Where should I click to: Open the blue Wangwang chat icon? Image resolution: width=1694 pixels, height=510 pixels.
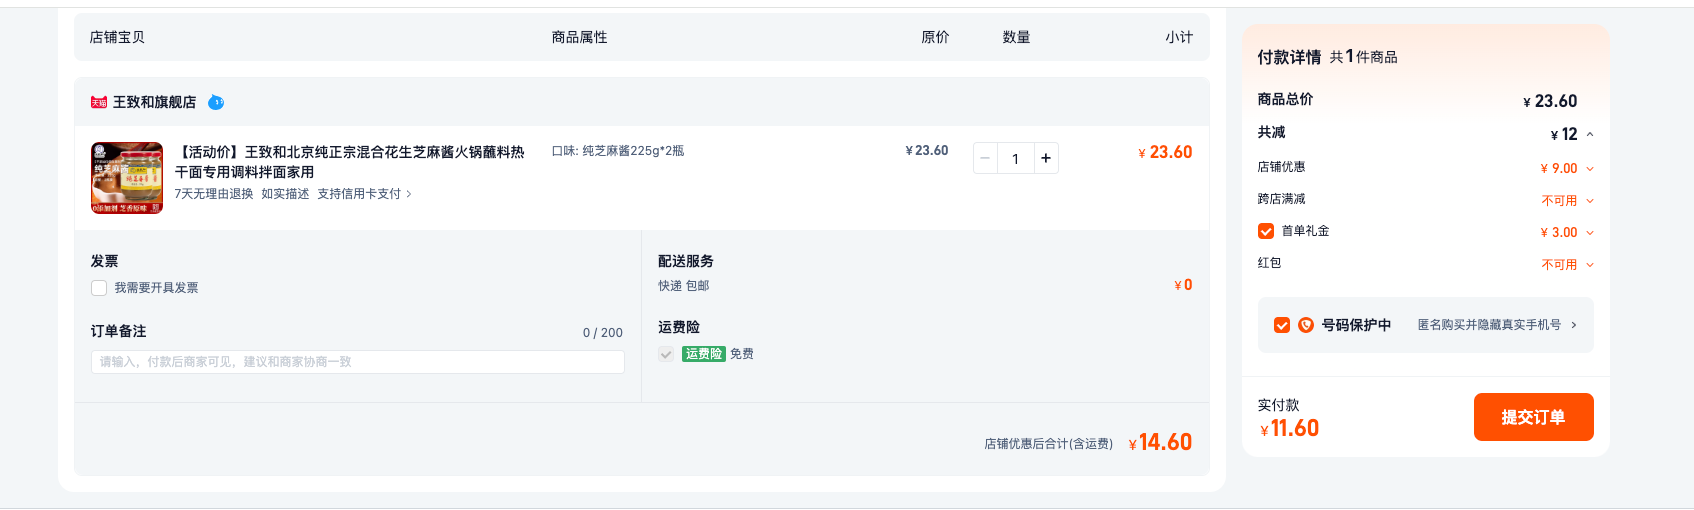pos(216,102)
